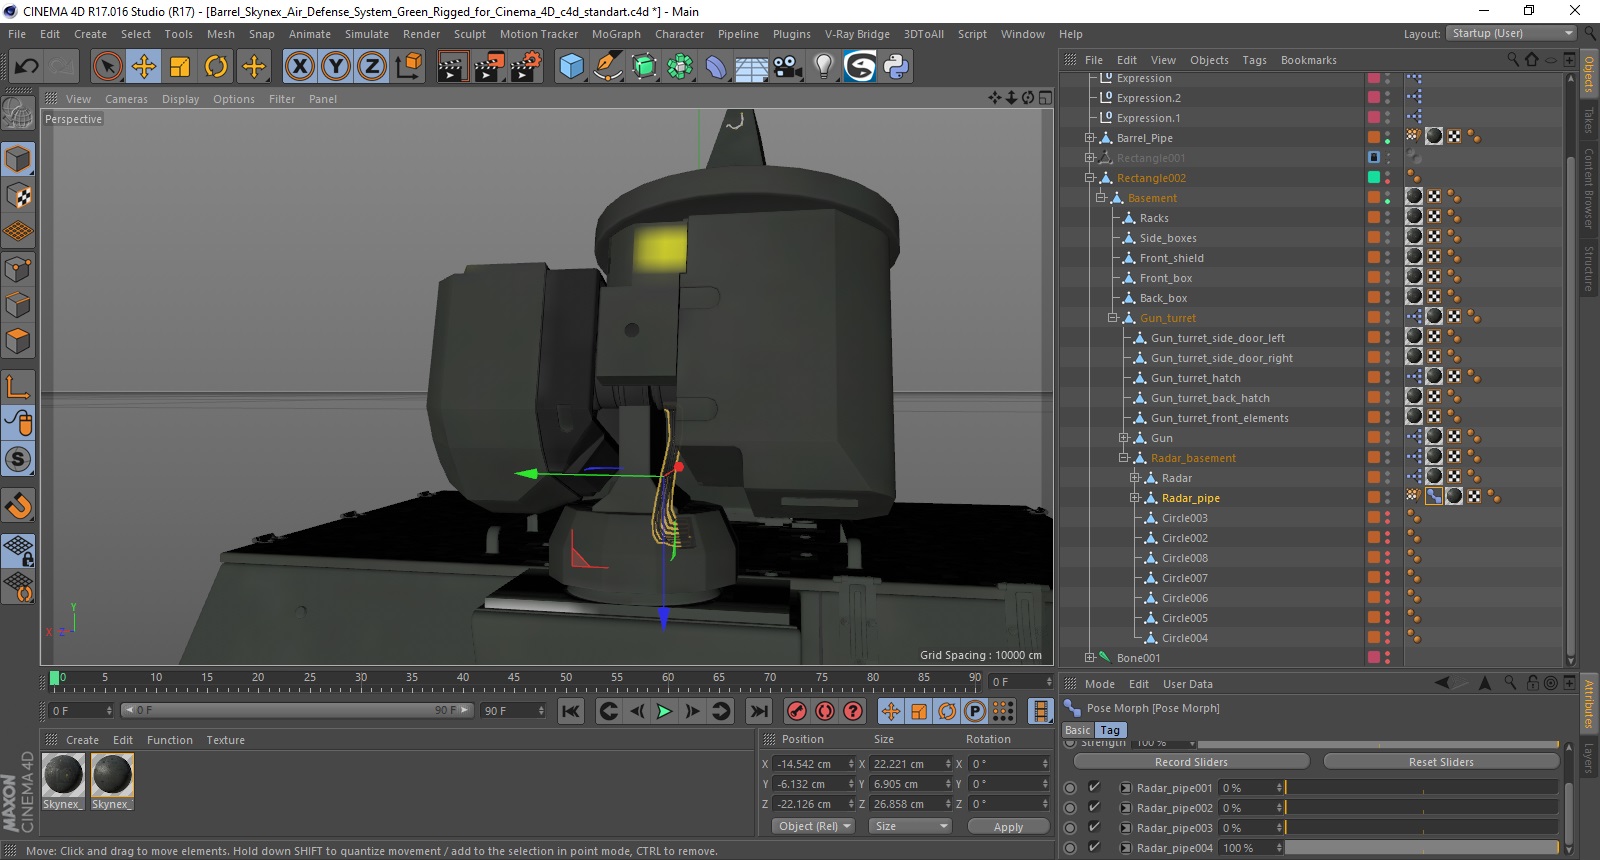Screen dimensions: 1600x860
Task: Open the Simulate menu
Action: tap(367, 34)
